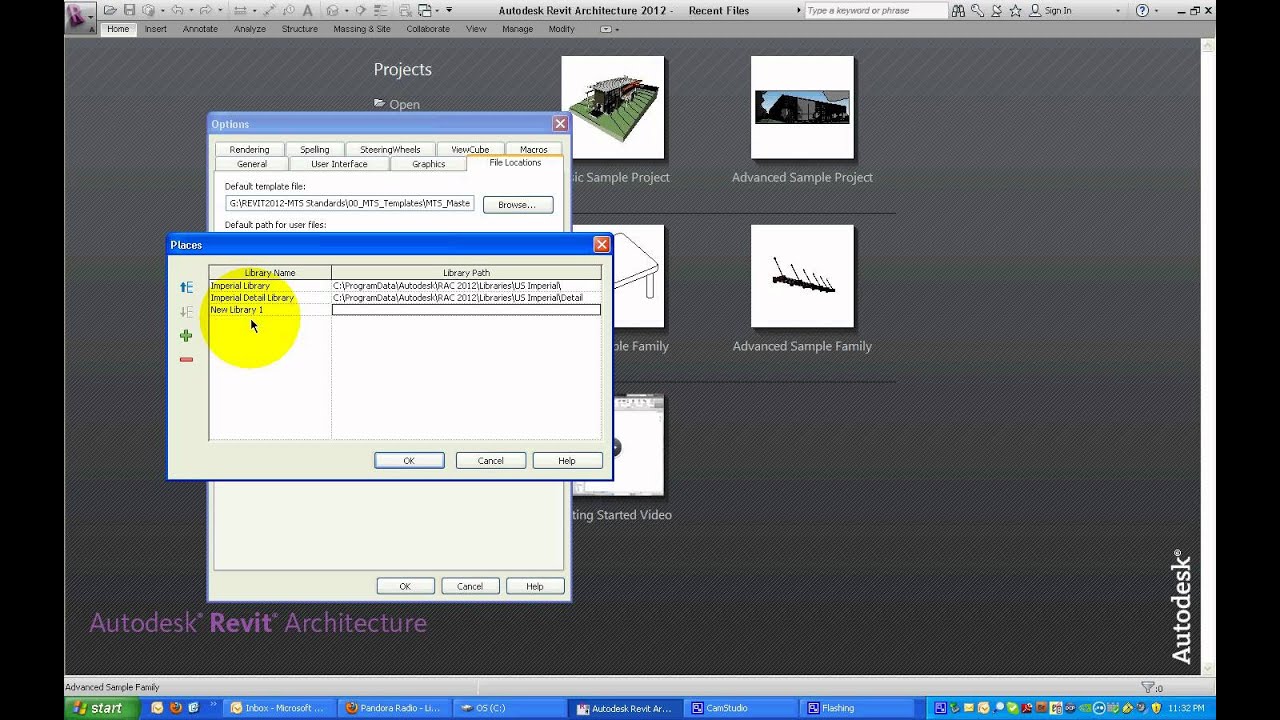Image resolution: width=1280 pixels, height=720 pixels.
Task: Open the Customize Quick Access Toolbar dropdown
Action: [449, 10]
